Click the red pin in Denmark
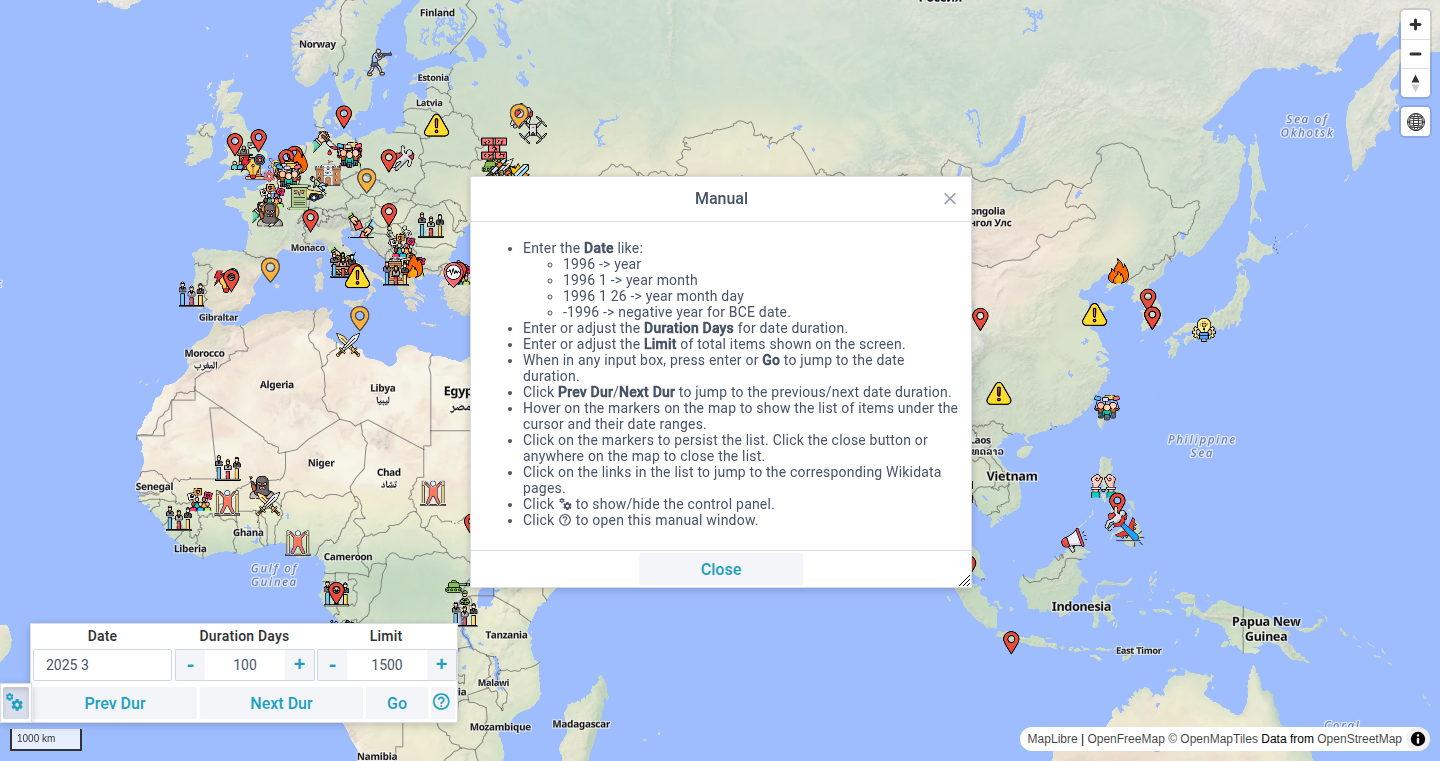The width and height of the screenshot is (1440, 761). (344, 116)
